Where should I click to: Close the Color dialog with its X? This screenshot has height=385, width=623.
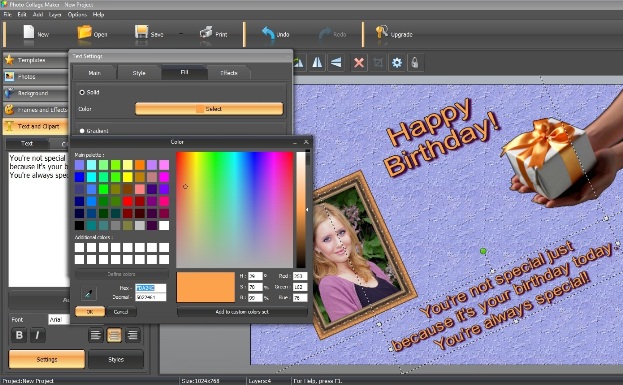306,142
